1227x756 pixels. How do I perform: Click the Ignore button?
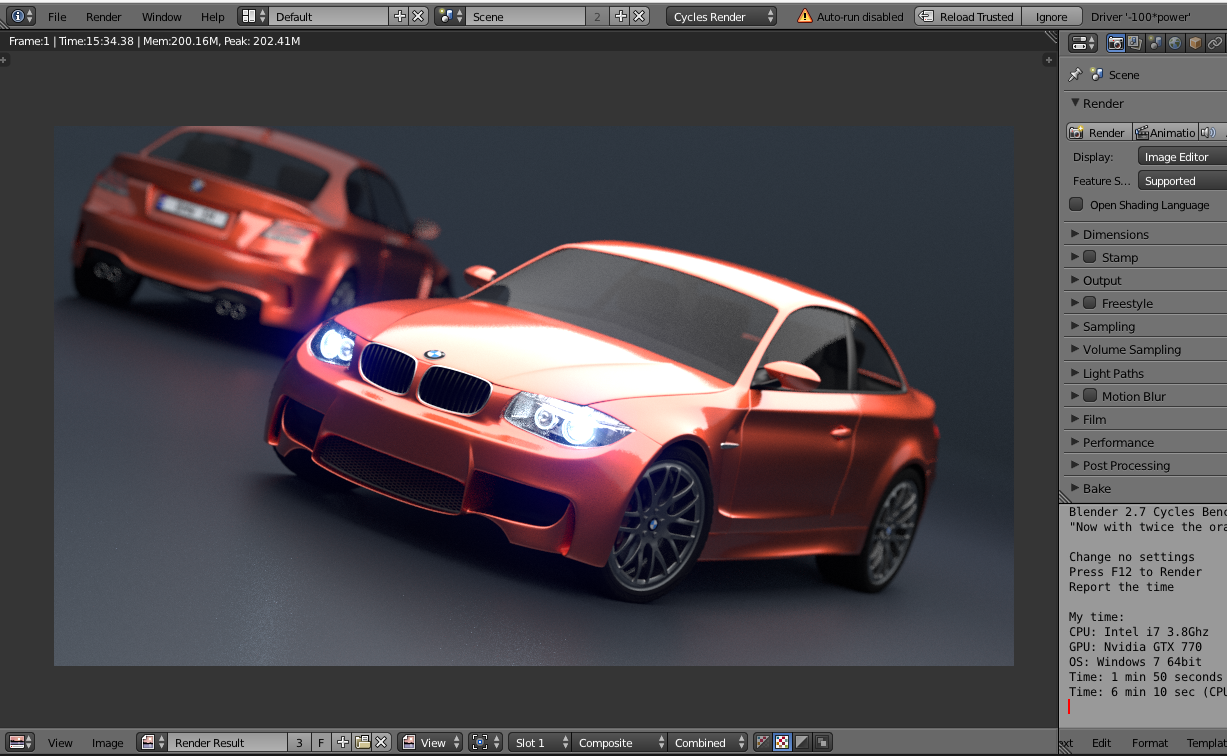(x=1052, y=16)
